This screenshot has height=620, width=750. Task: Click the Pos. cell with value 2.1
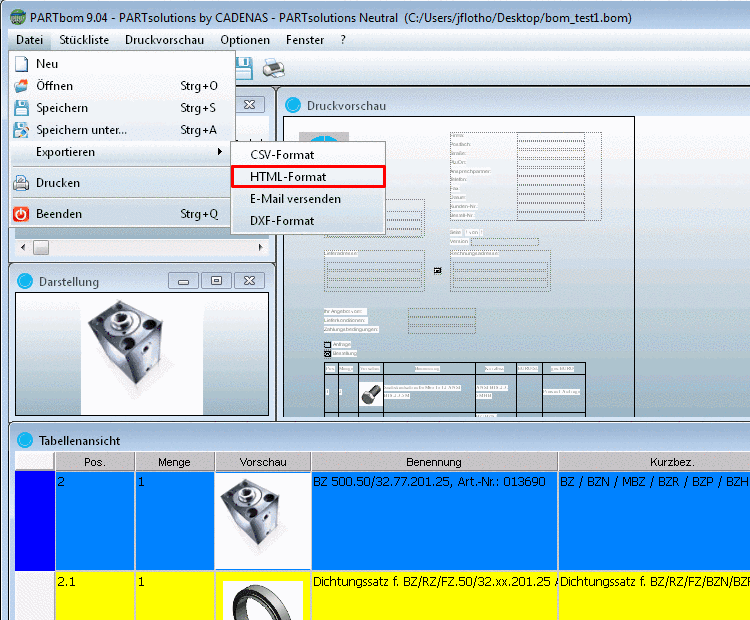[x=95, y=596]
